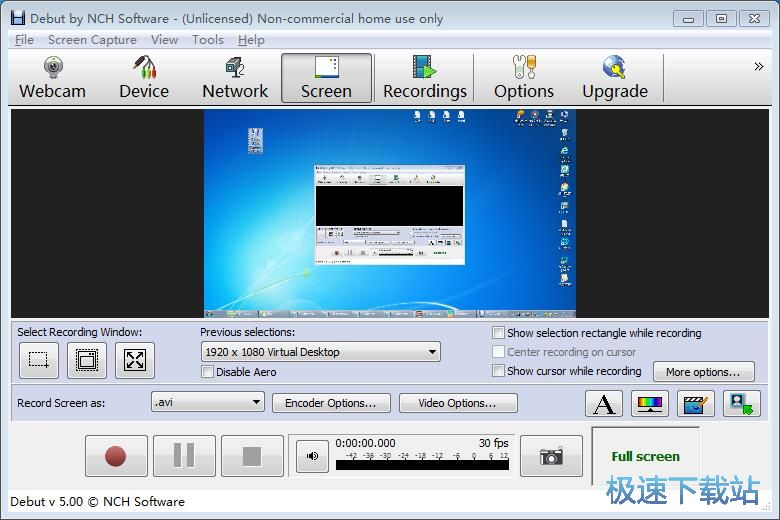
Task: Click the screen preview thumbnail
Action: tap(390, 213)
